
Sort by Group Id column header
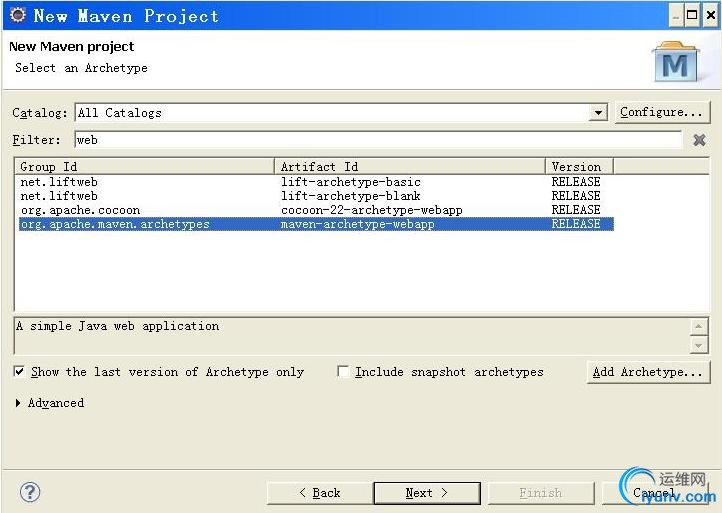pos(145,166)
